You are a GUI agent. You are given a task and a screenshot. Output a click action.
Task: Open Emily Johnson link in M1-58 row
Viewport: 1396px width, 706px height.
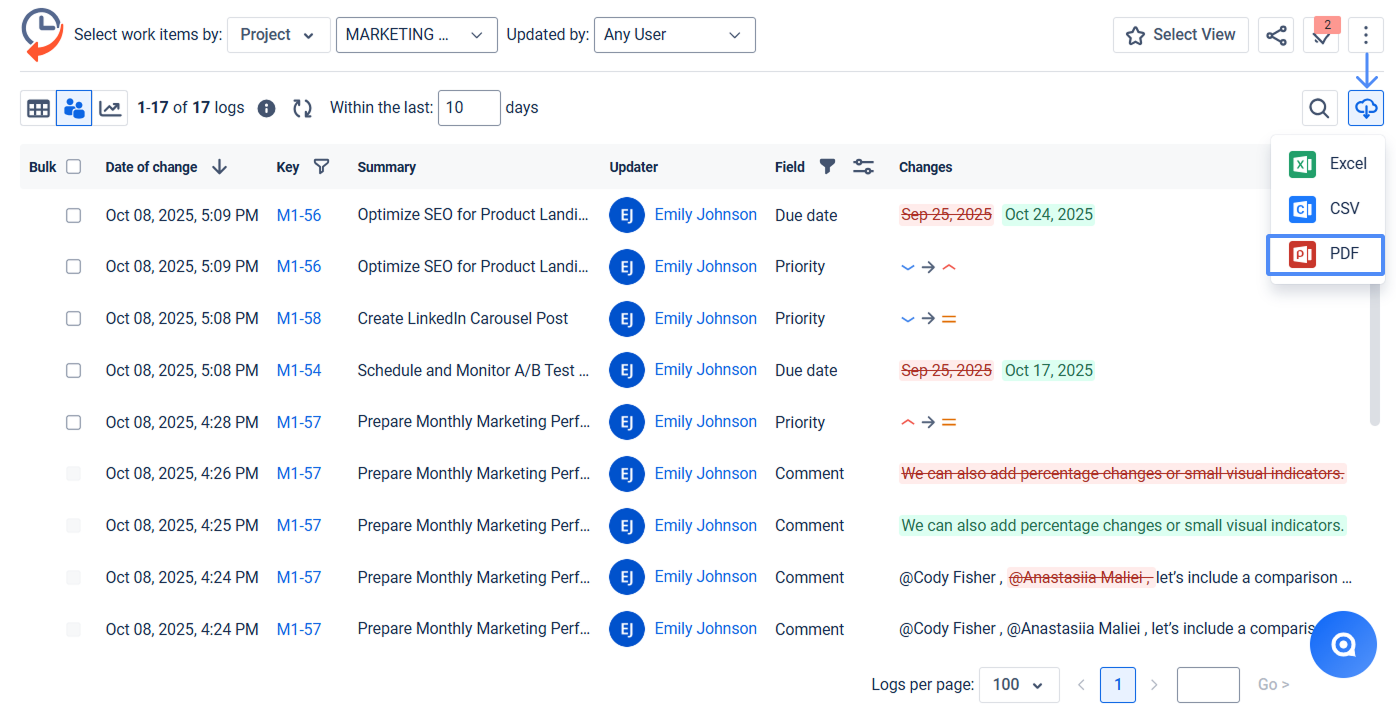706,318
